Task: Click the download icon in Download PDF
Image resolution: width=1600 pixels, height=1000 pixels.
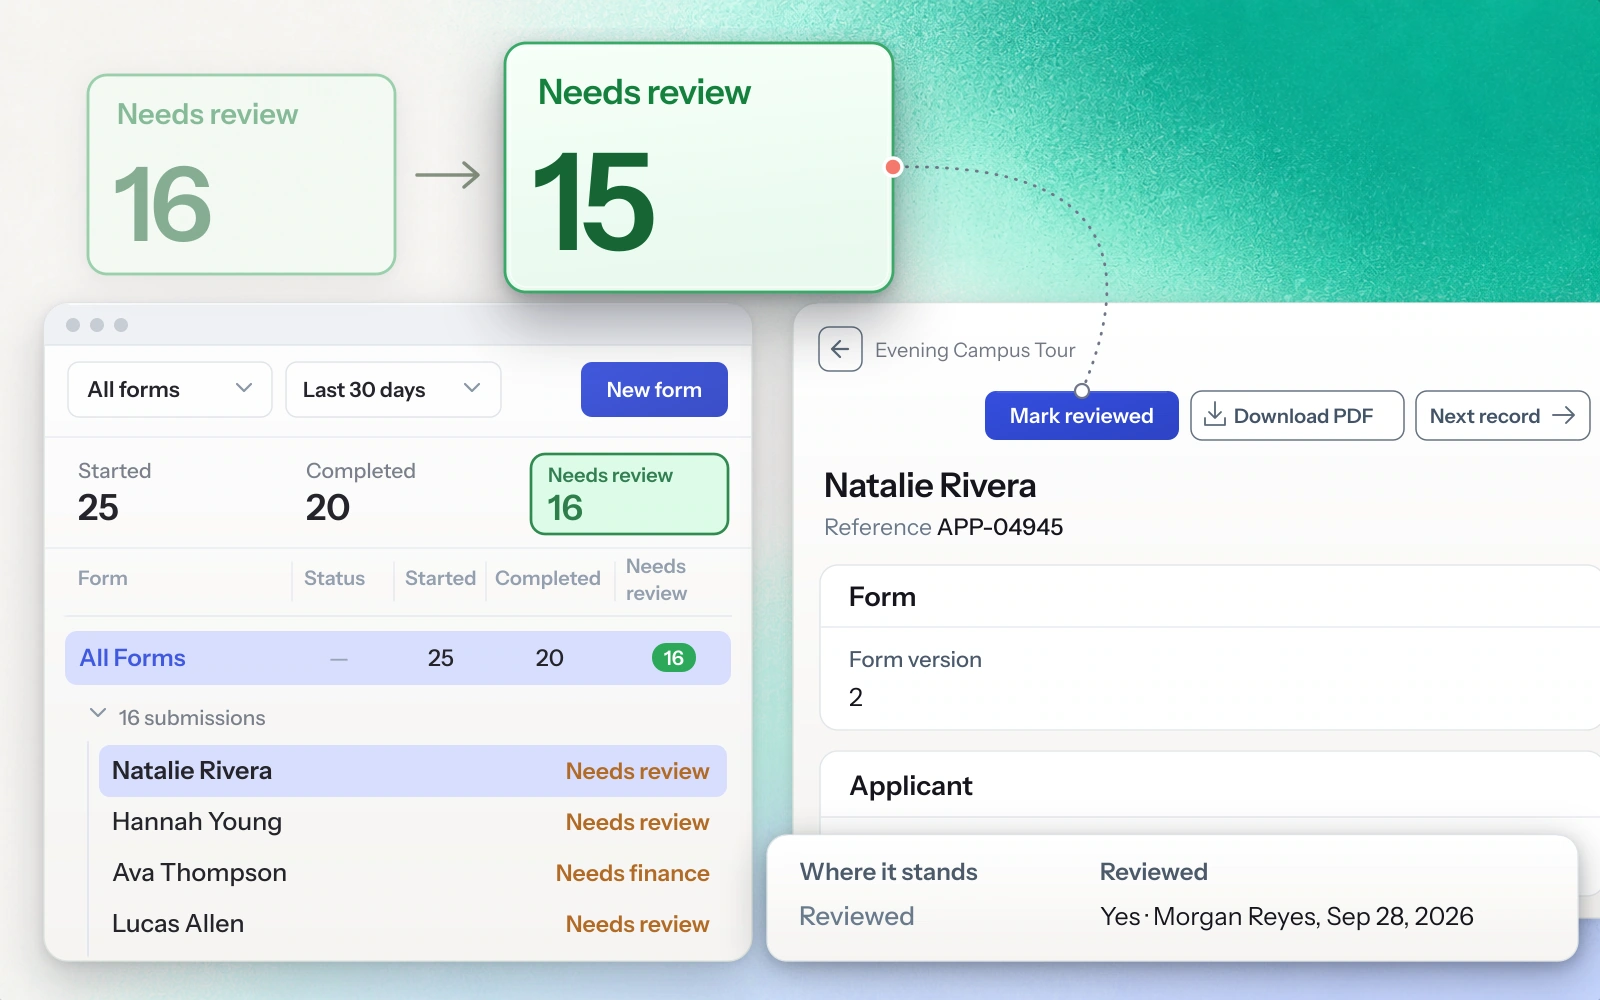Action: point(1215,415)
